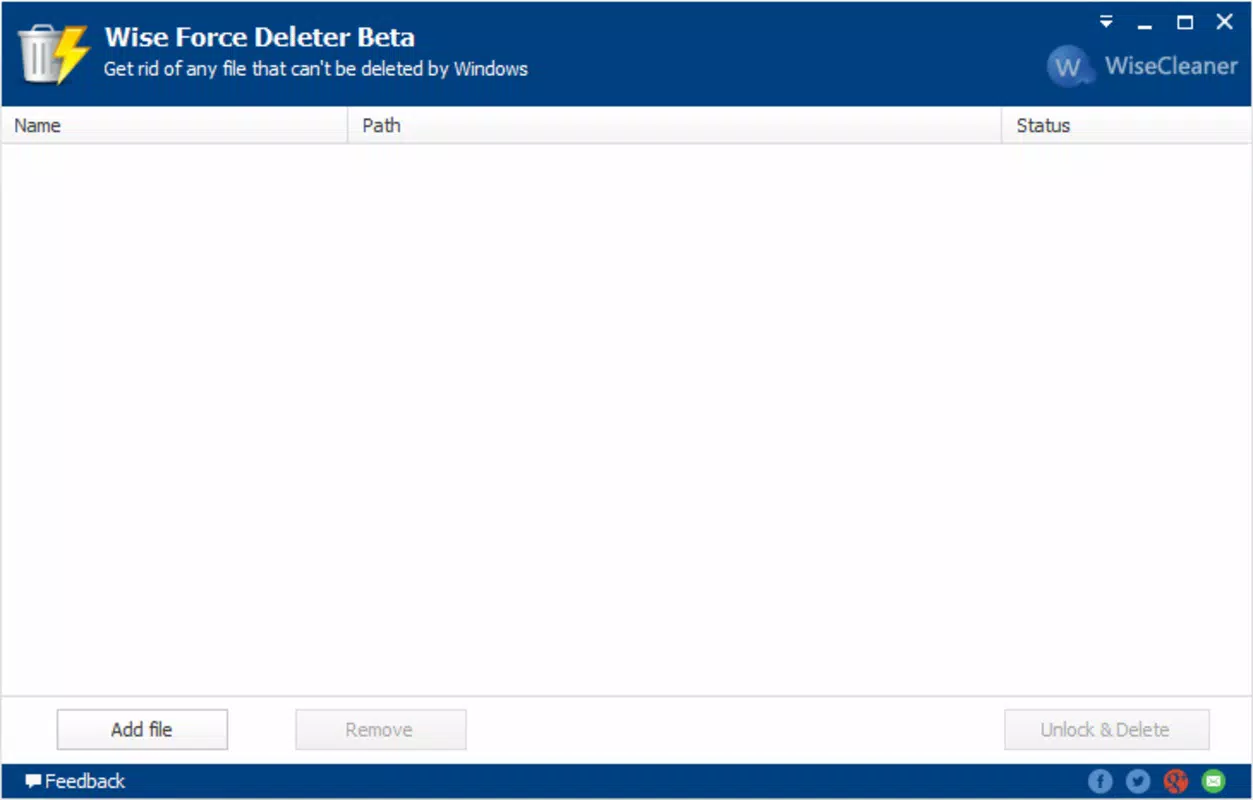Close the Wise Force Deleter window
The width and height of the screenshot is (1253, 800).
tap(1224, 22)
